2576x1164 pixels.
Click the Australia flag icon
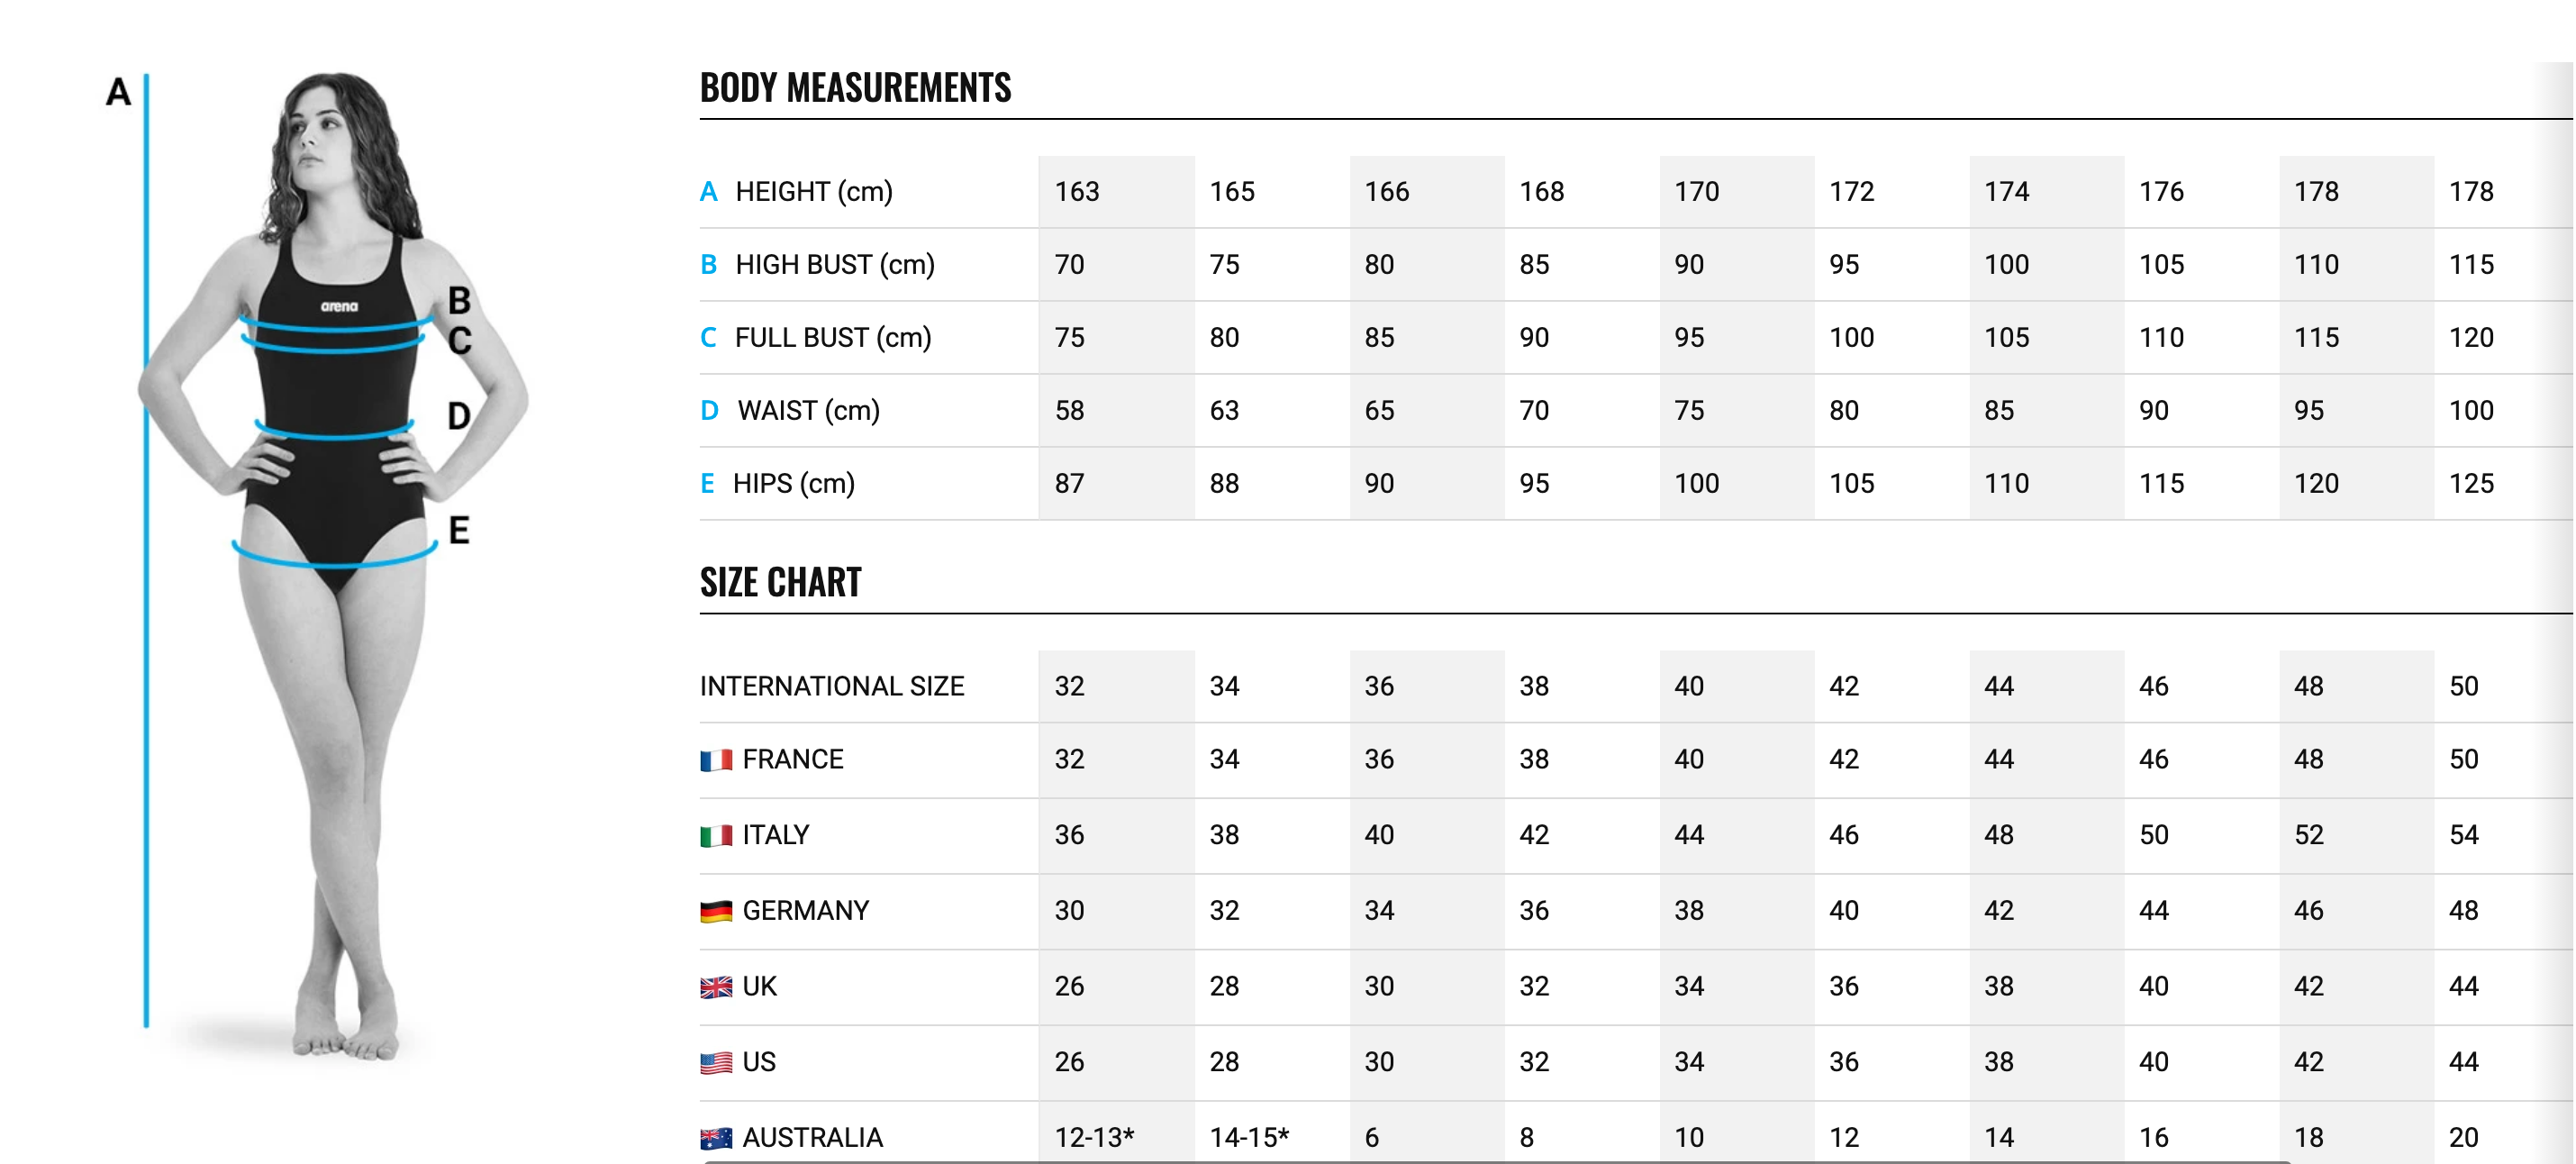point(715,1137)
